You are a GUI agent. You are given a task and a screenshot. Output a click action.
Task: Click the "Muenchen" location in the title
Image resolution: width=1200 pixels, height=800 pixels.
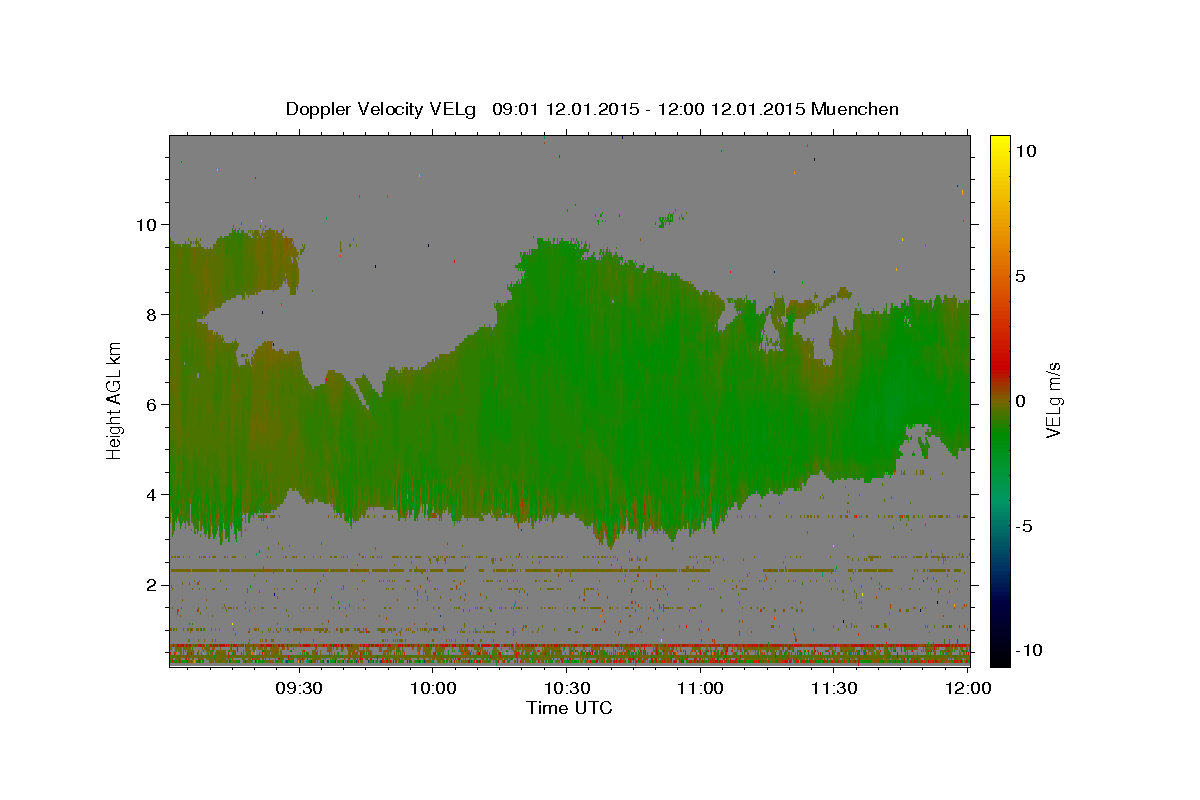(x=855, y=109)
